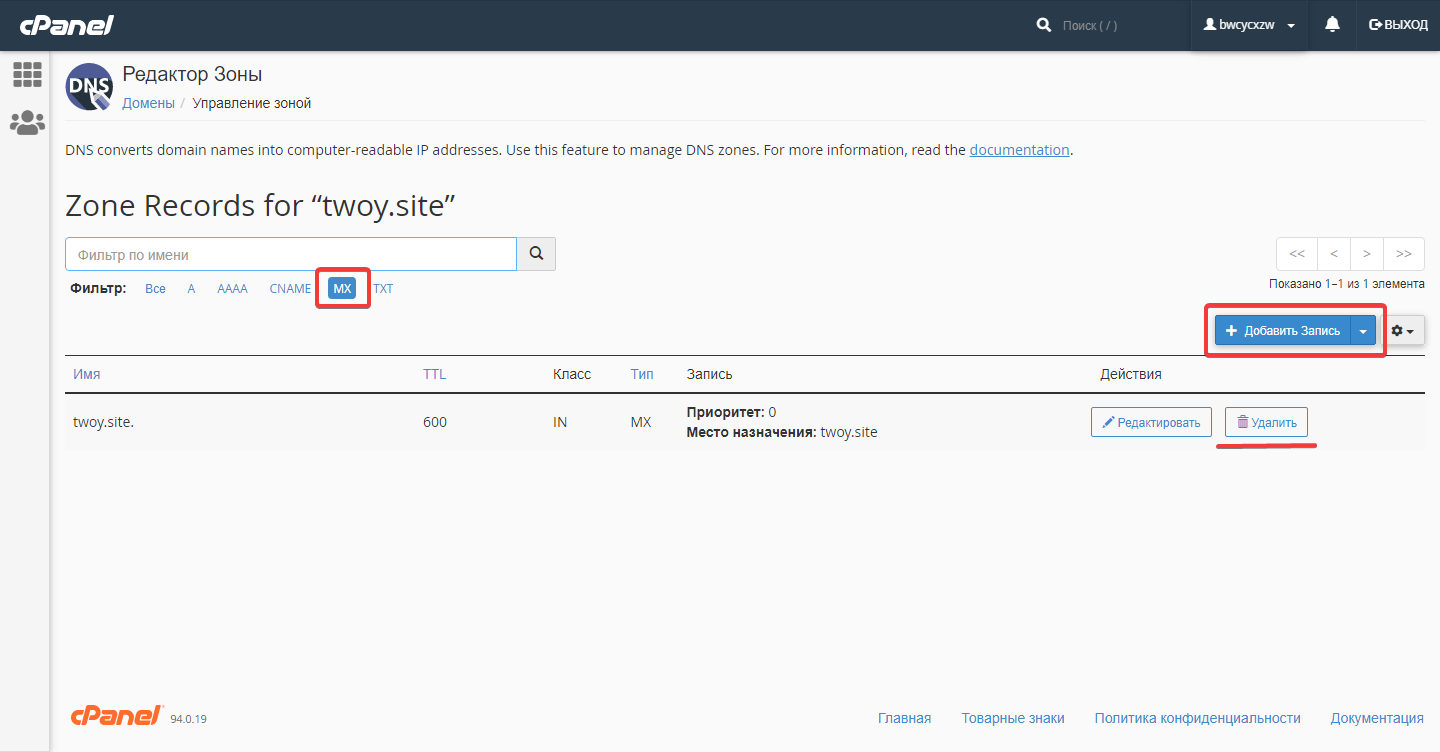Click the Добавить Запись button
The height and width of the screenshot is (752, 1440).
point(1283,330)
